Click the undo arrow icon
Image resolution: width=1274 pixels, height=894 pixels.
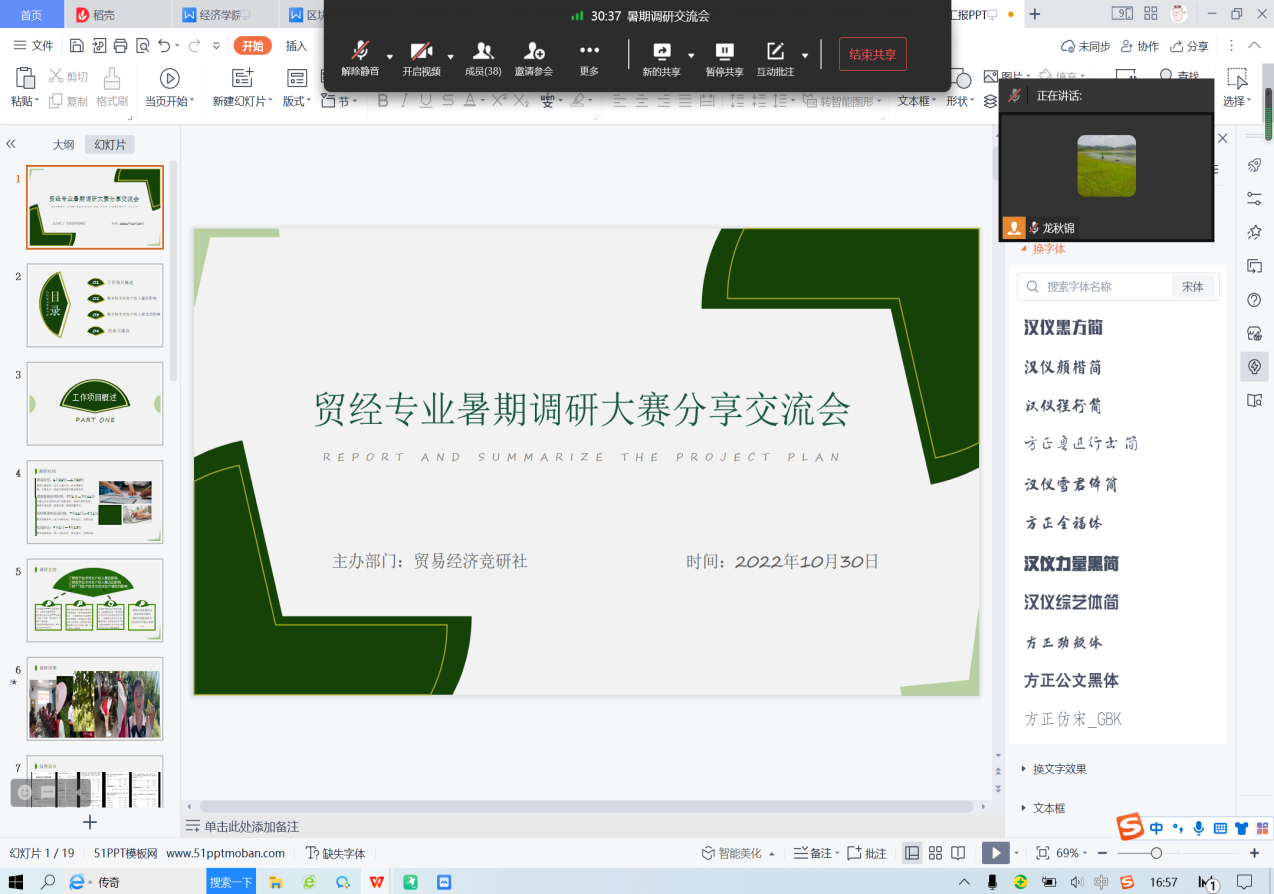164,46
